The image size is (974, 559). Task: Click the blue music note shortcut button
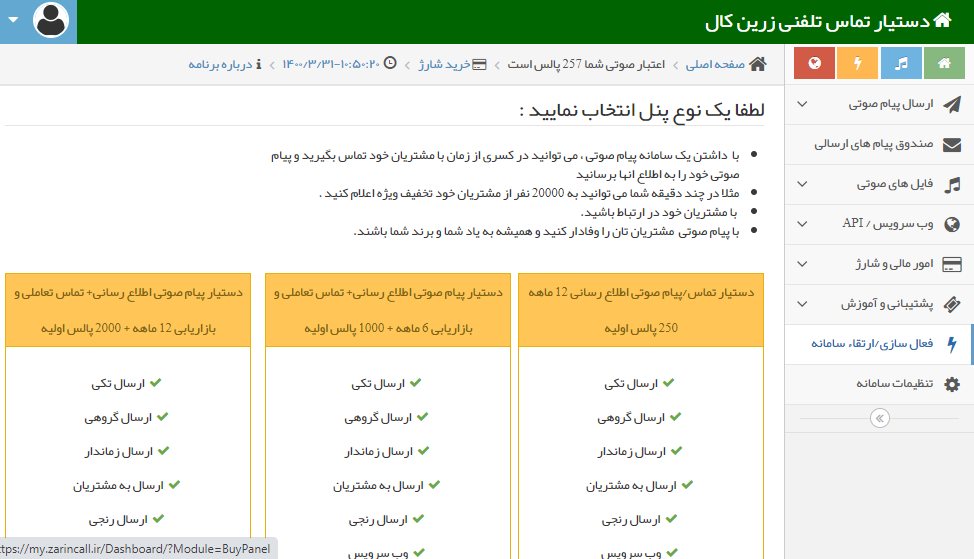click(901, 63)
